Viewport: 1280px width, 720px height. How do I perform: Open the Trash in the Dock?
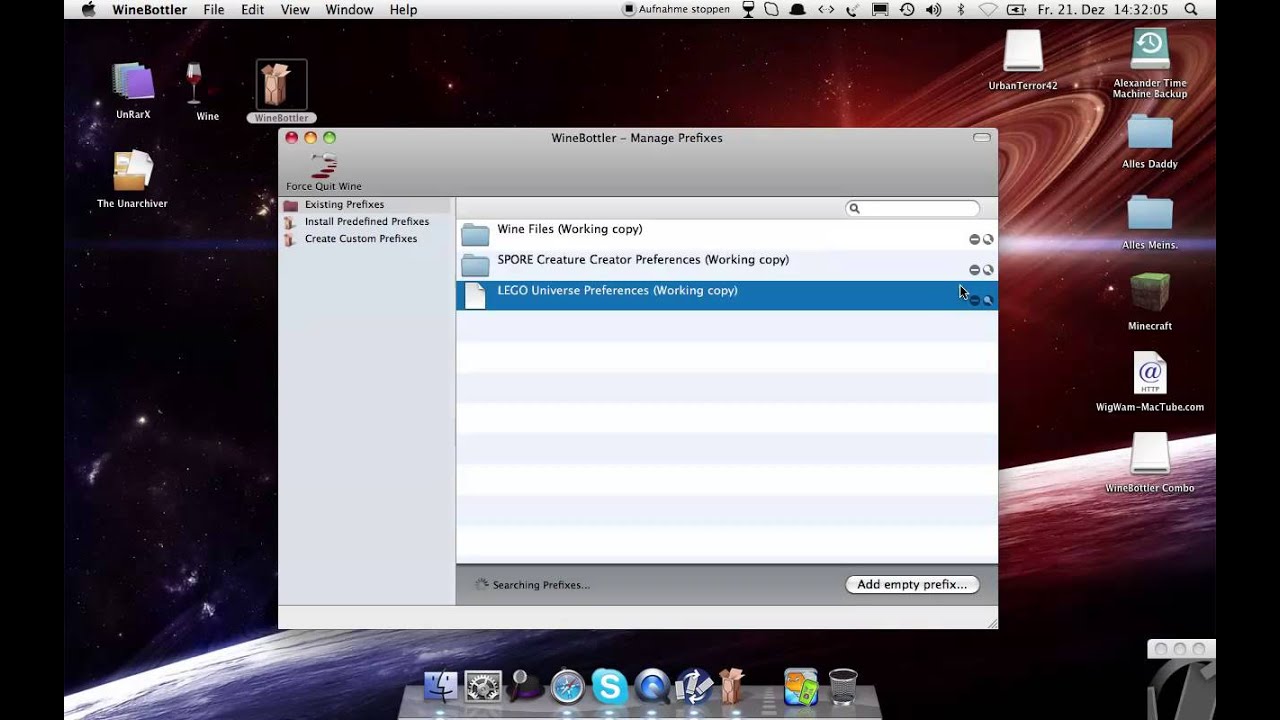click(x=843, y=687)
